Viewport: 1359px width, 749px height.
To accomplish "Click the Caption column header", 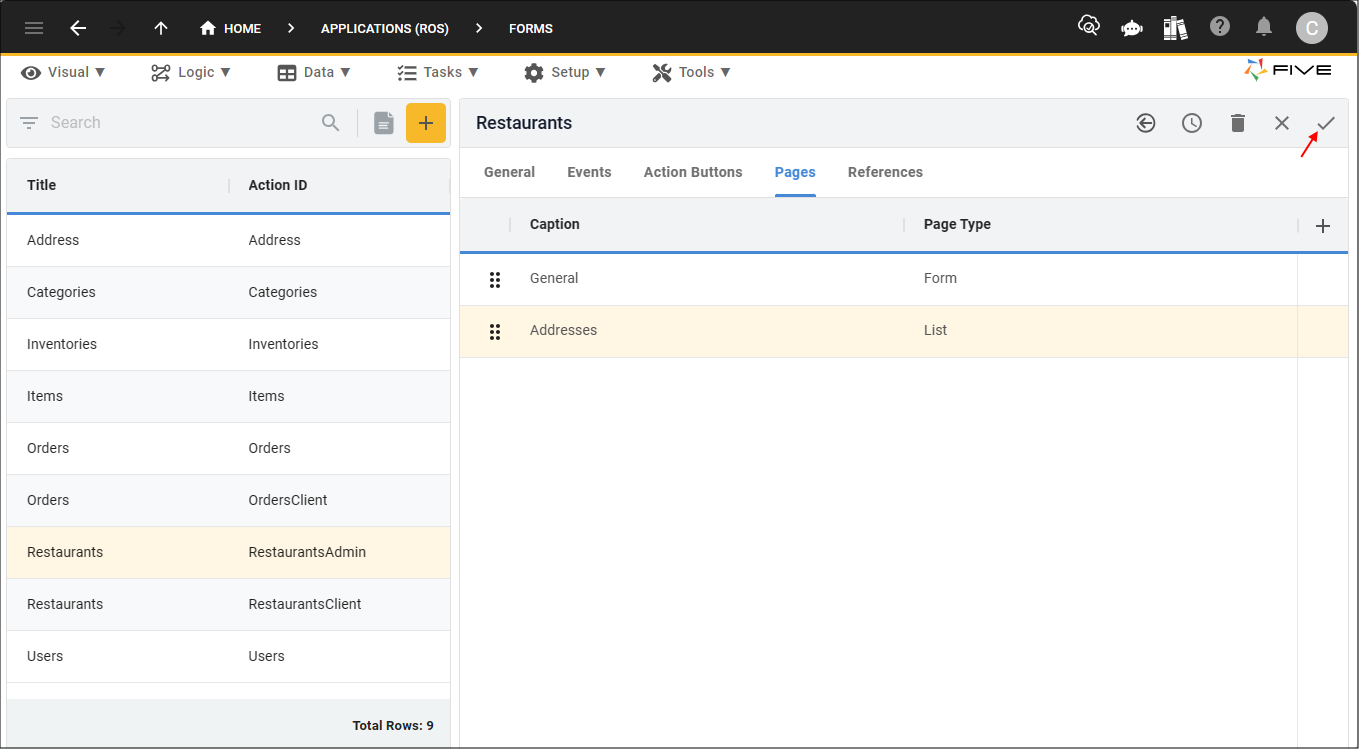I will point(555,224).
